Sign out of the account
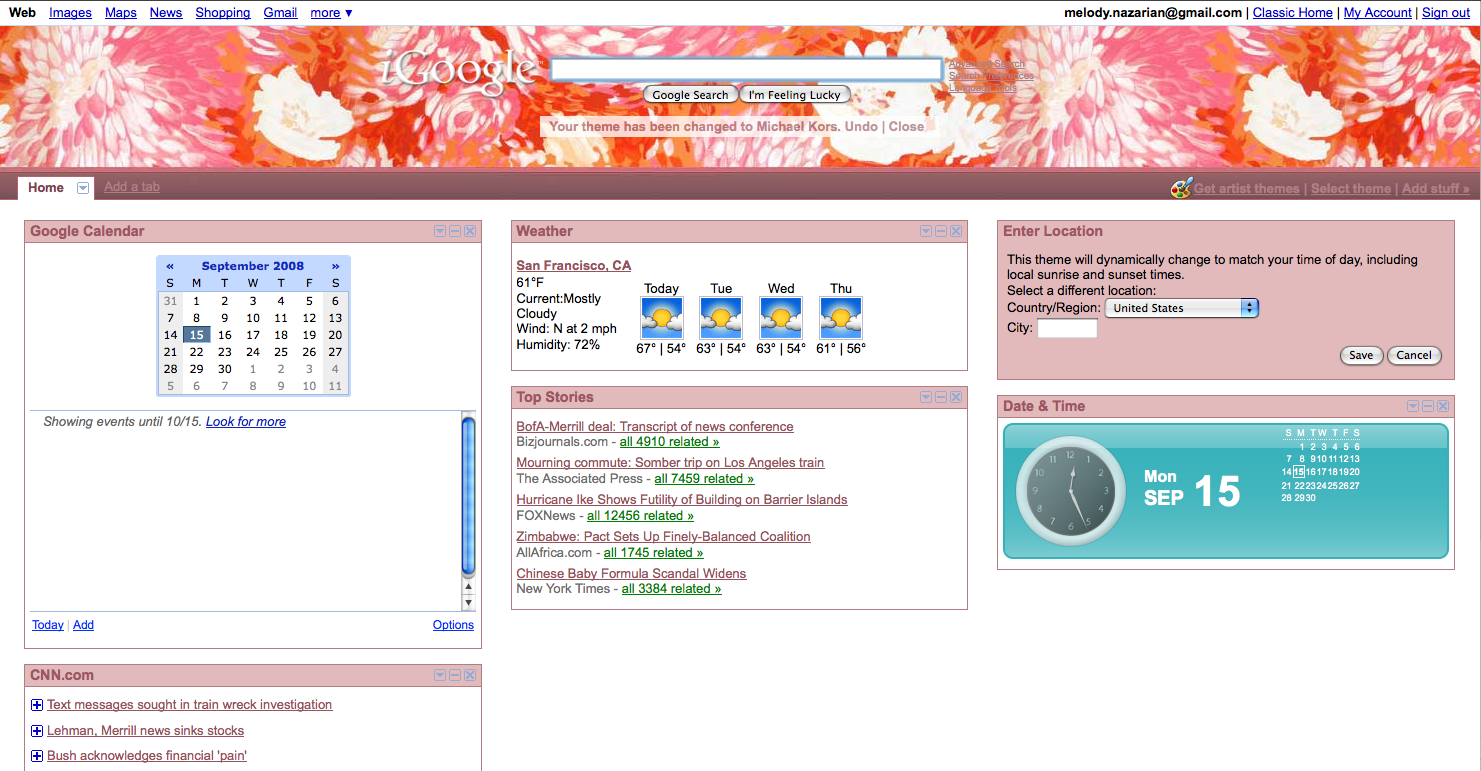This screenshot has width=1481, height=771. coord(1446,12)
